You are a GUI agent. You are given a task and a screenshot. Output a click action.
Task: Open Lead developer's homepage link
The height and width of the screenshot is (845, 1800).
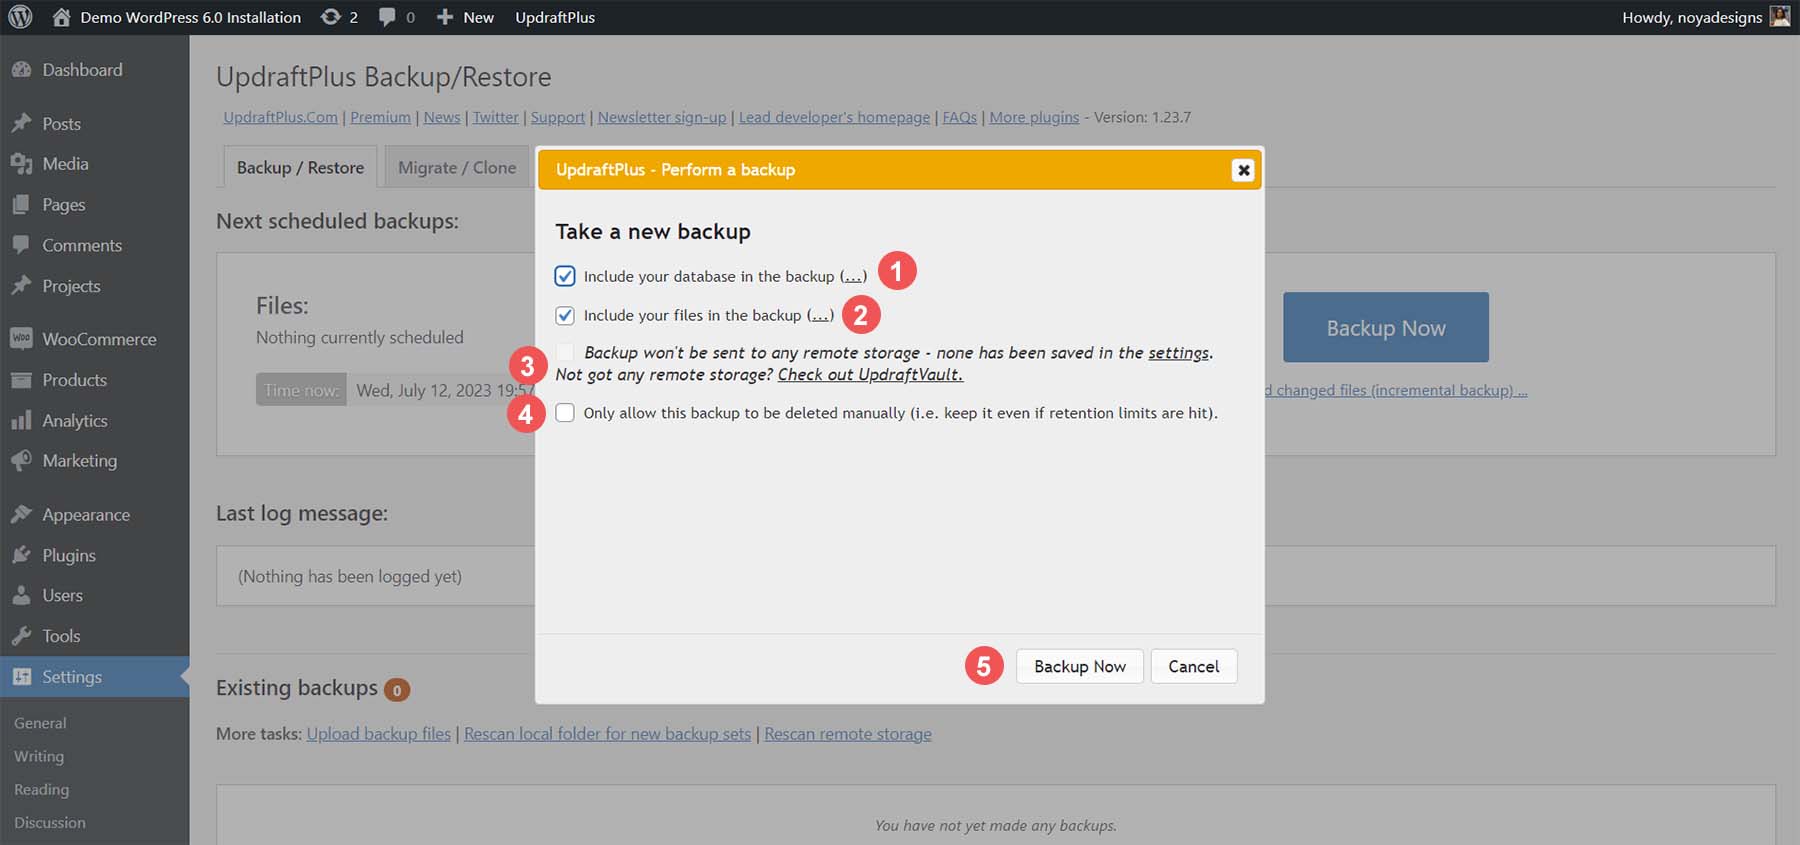[834, 117]
